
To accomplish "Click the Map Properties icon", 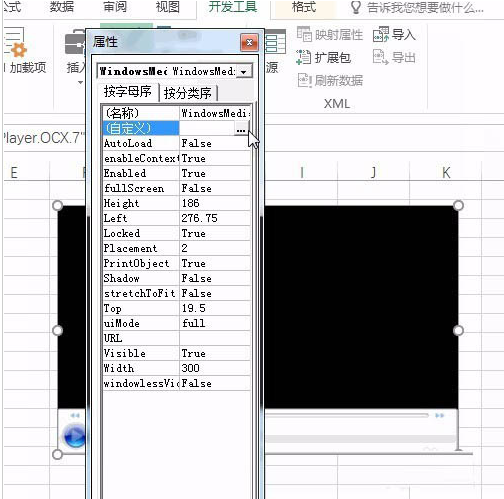I will pyautogui.click(x=304, y=34).
